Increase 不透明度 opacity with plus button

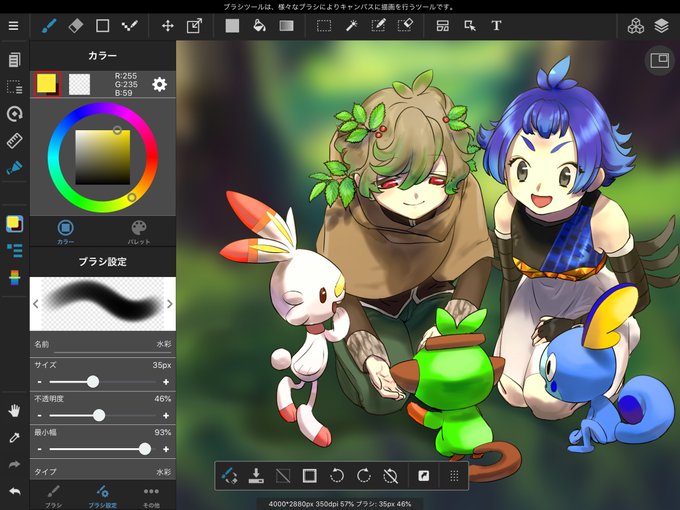tap(166, 415)
